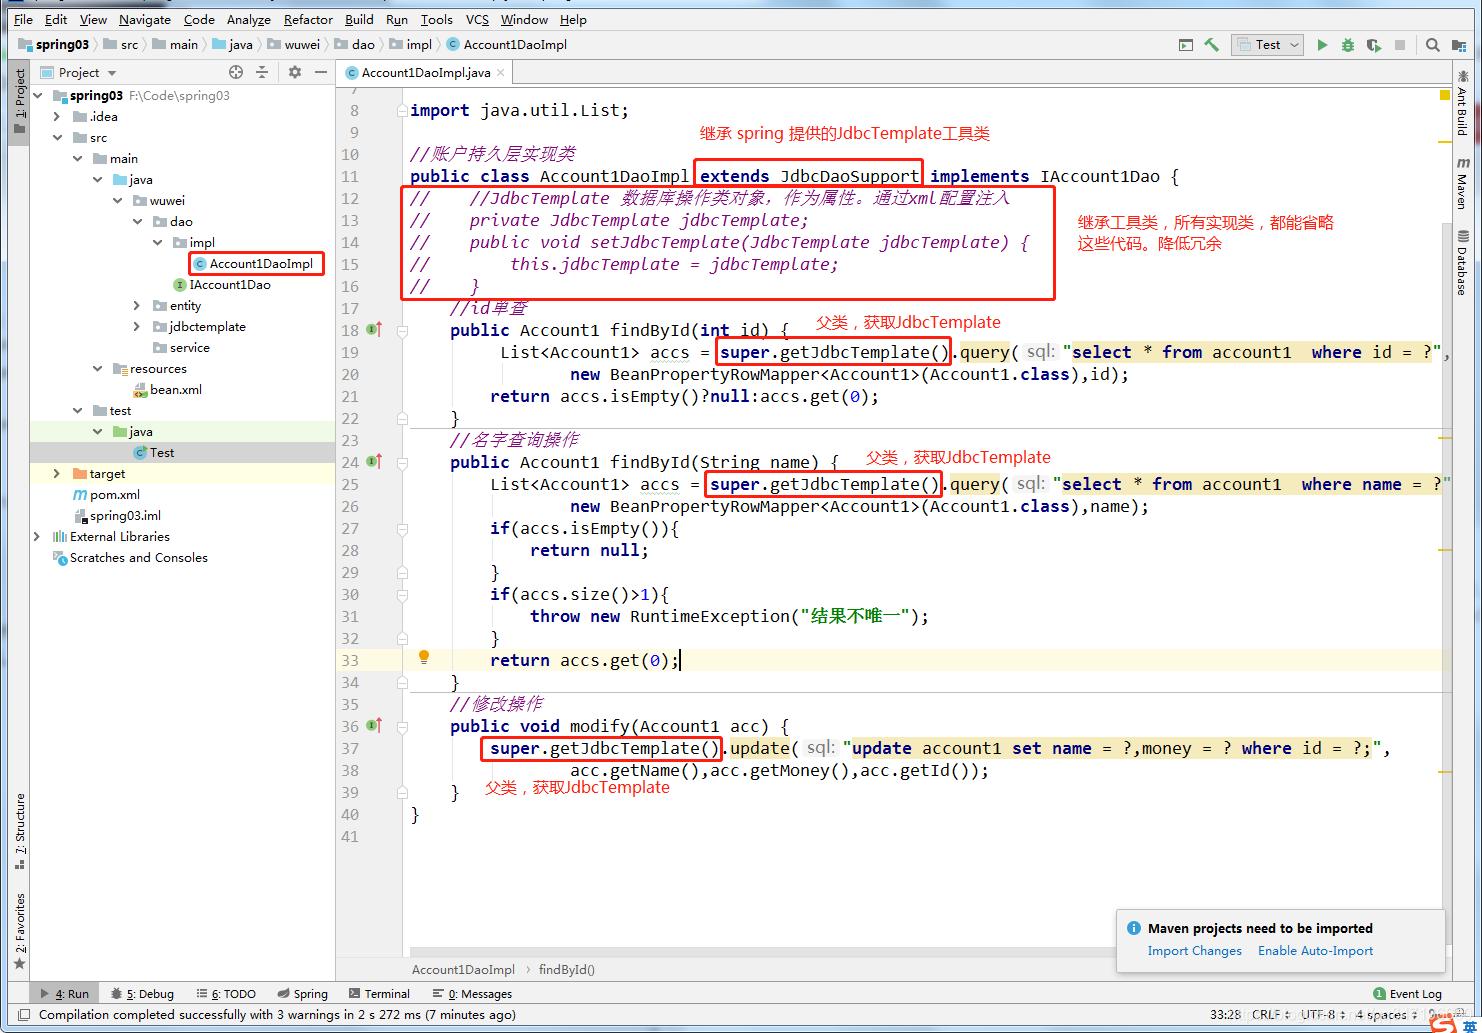Viewport: 1482px width, 1033px height.
Task: Click the findById() editor breadcrumb
Action: point(567,969)
